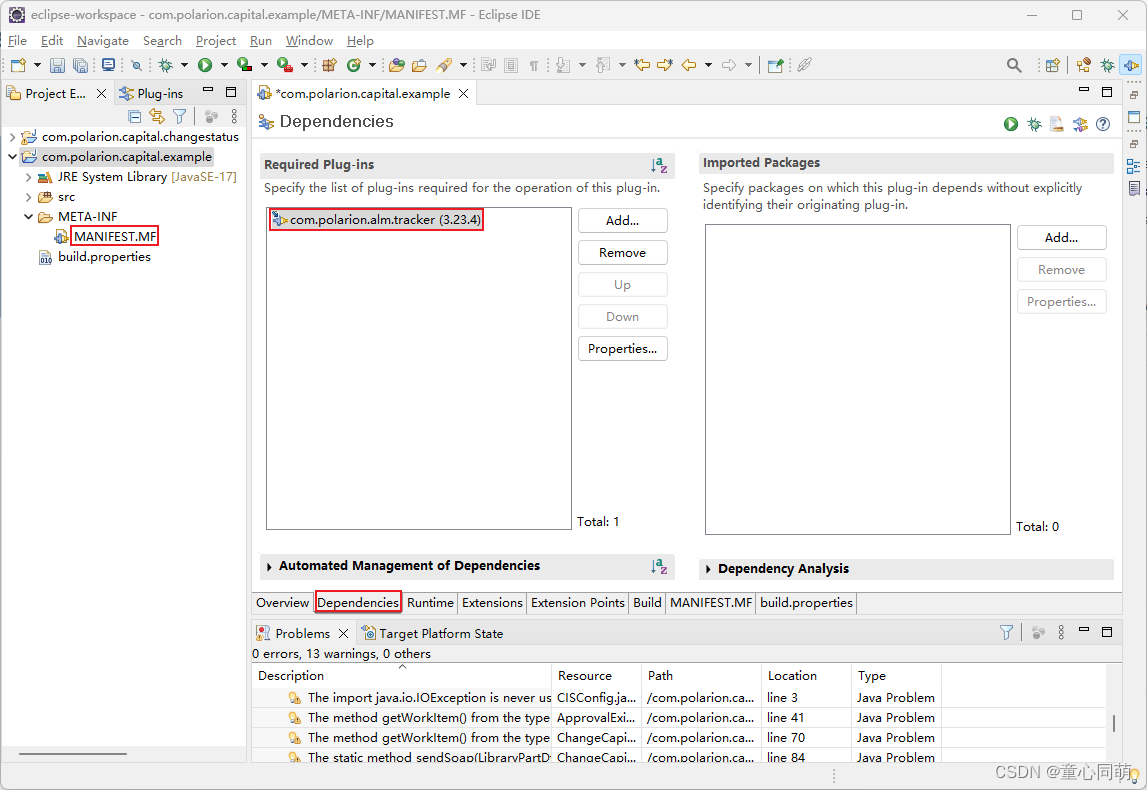The width and height of the screenshot is (1147, 790).
Task: Switch to the Overview editor tab
Action: (282, 603)
